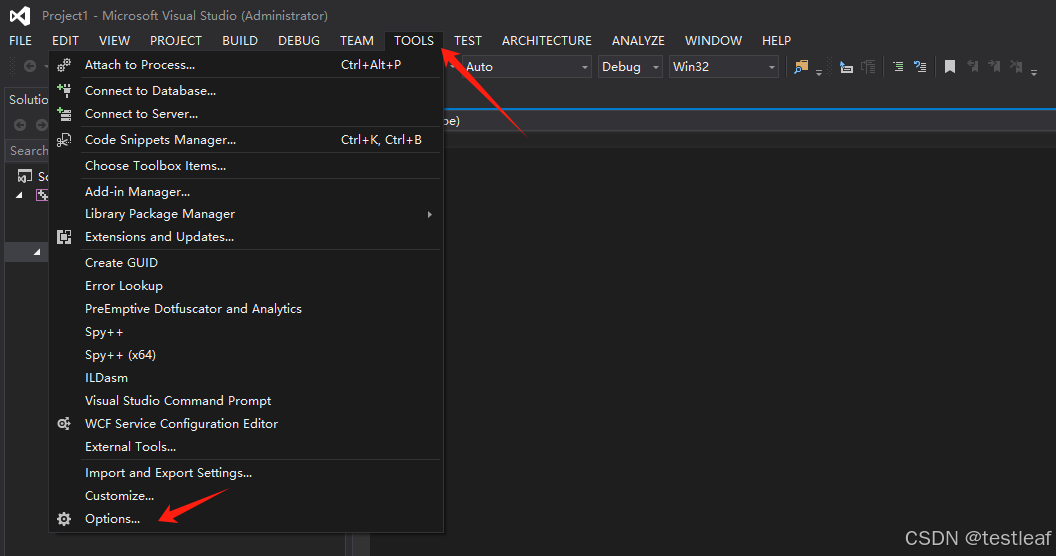Image resolution: width=1056 pixels, height=556 pixels.
Task: Click Solution Explorer's Back arrow button
Action: coord(20,125)
